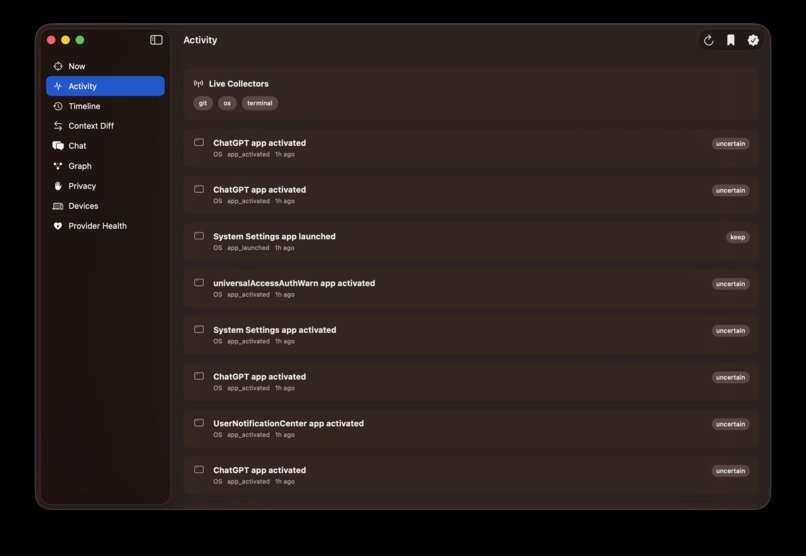806x556 pixels.
Task: Click window icon beside System Settings app launched
Action: coord(199,236)
